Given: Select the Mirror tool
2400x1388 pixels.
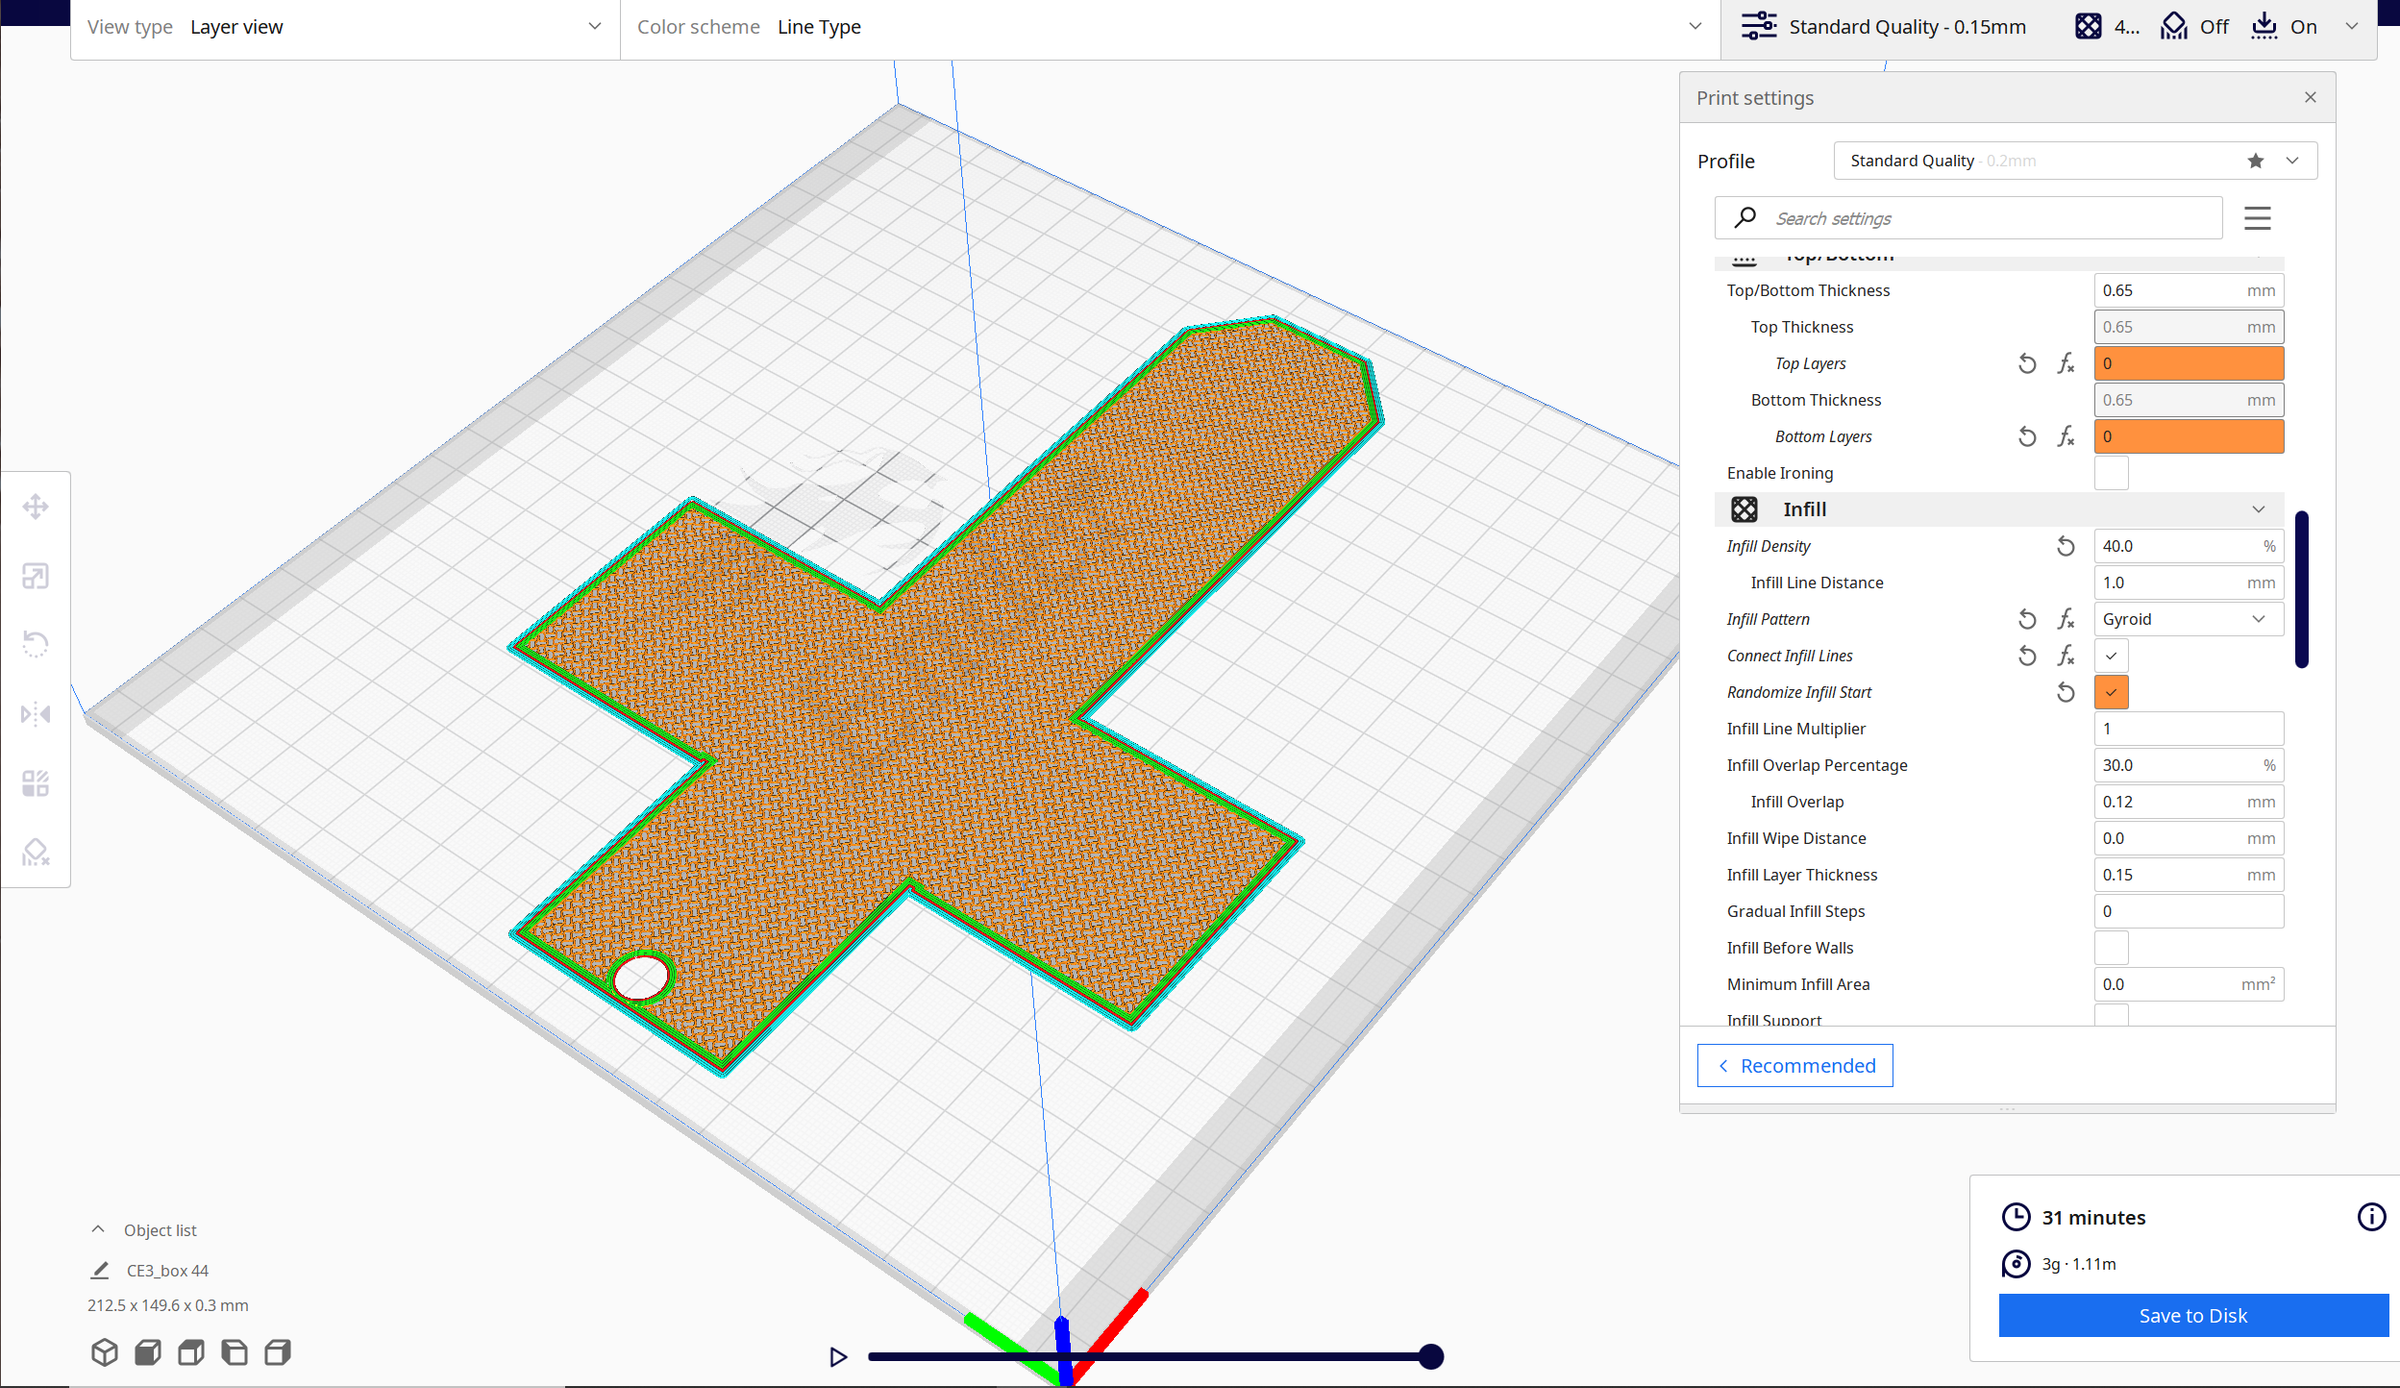Looking at the screenshot, I should tap(35, 713).
